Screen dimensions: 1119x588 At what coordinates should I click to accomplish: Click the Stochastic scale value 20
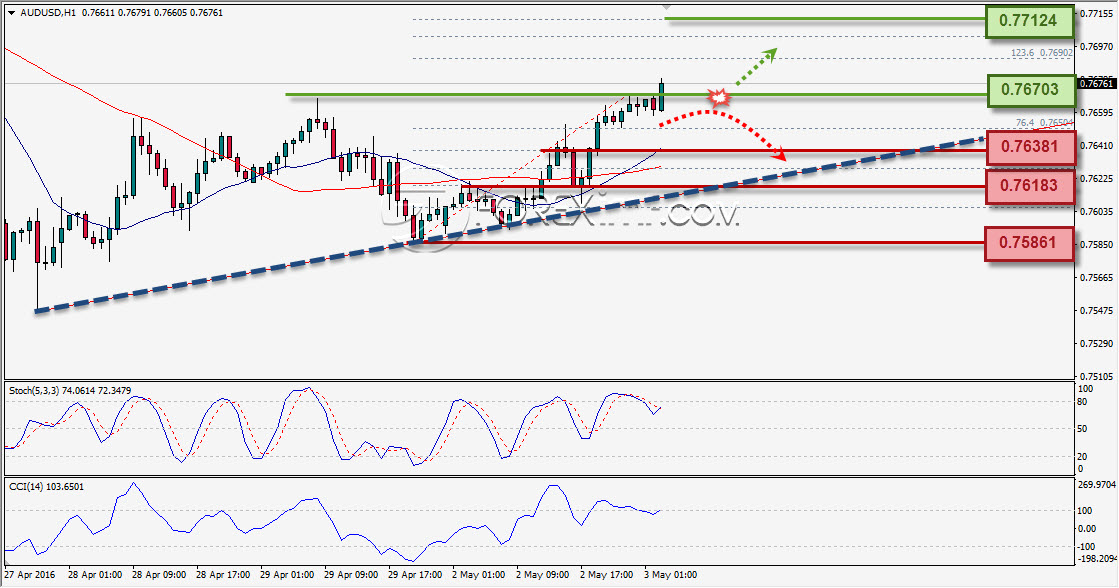pos(1082,457)
